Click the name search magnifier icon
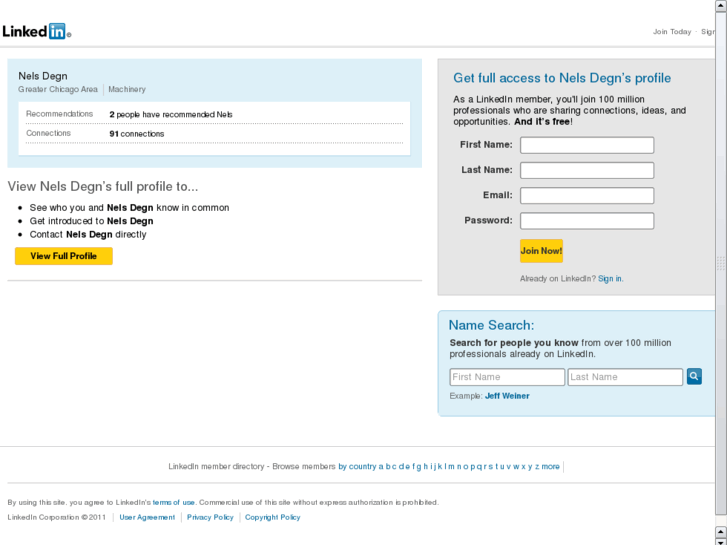 click(694, 377)
